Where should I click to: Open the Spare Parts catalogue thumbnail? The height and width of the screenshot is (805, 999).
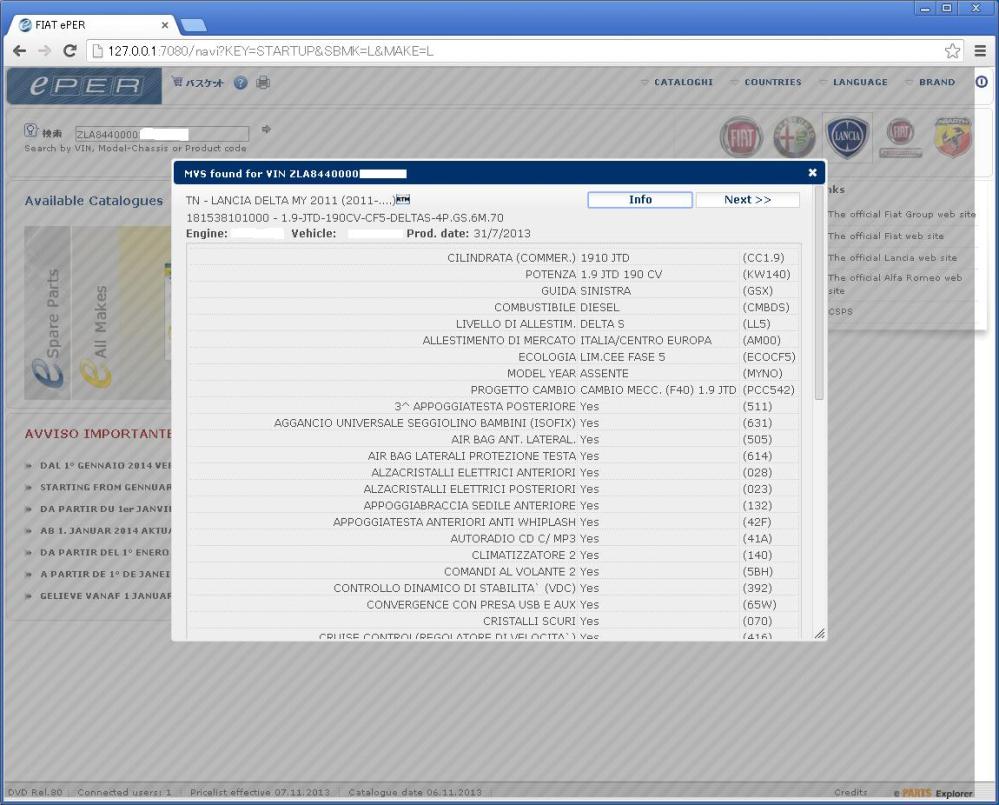(48, 313)
